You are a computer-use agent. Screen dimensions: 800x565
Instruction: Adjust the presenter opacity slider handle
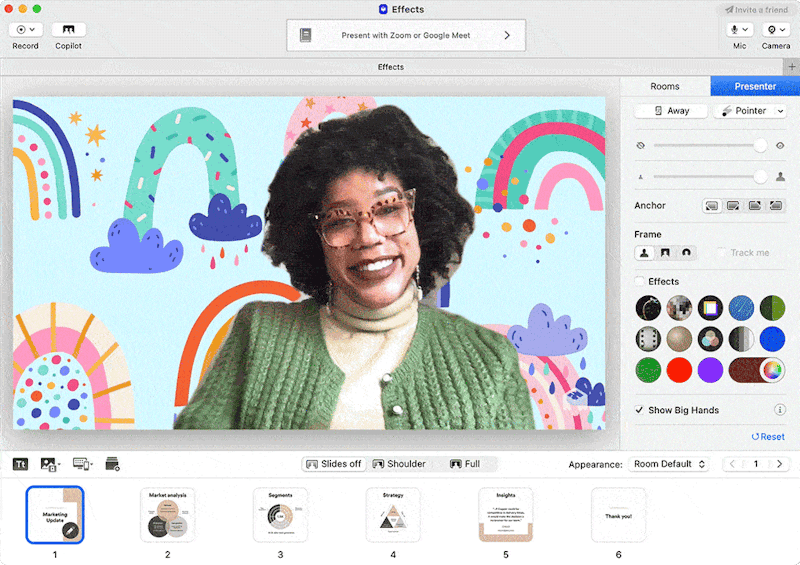760,145
